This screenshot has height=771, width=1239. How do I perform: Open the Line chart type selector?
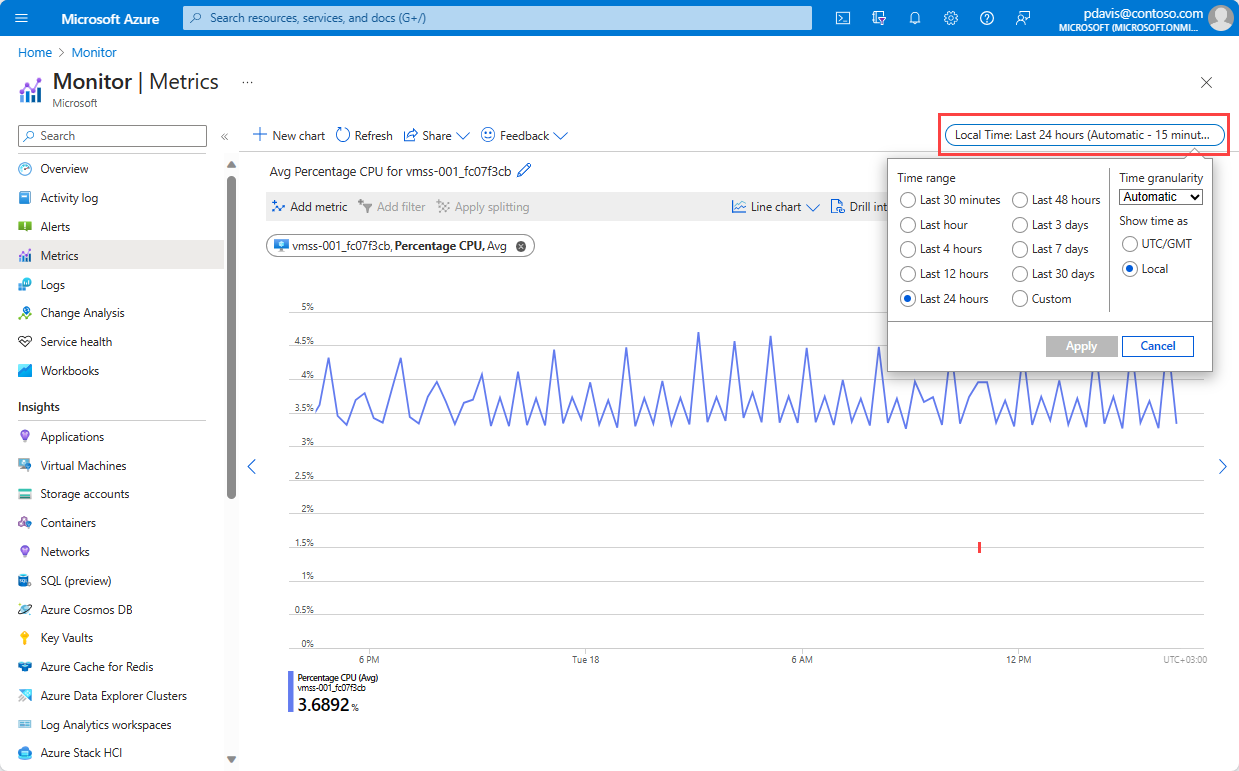tap(775, 206)
